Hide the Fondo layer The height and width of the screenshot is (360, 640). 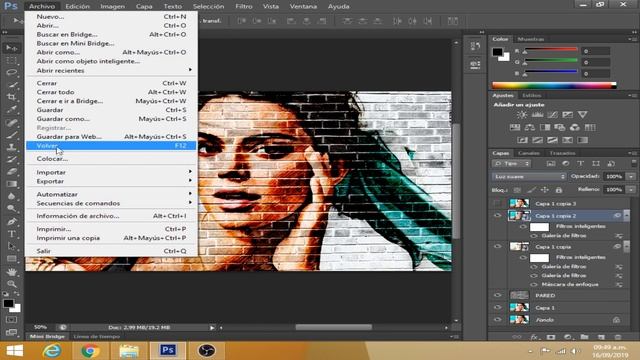(497, 320)
